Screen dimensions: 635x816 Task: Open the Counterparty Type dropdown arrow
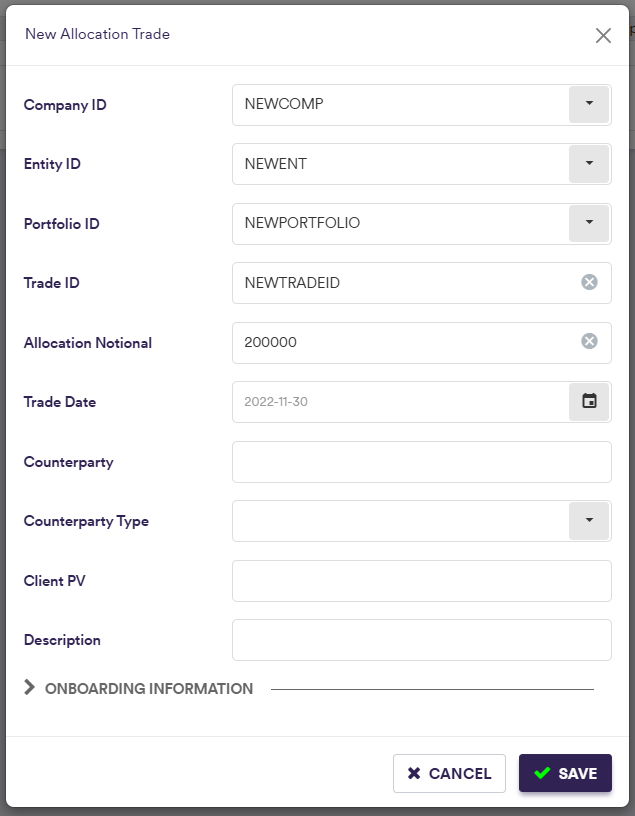pyautogui.click(x=589, y=521)
